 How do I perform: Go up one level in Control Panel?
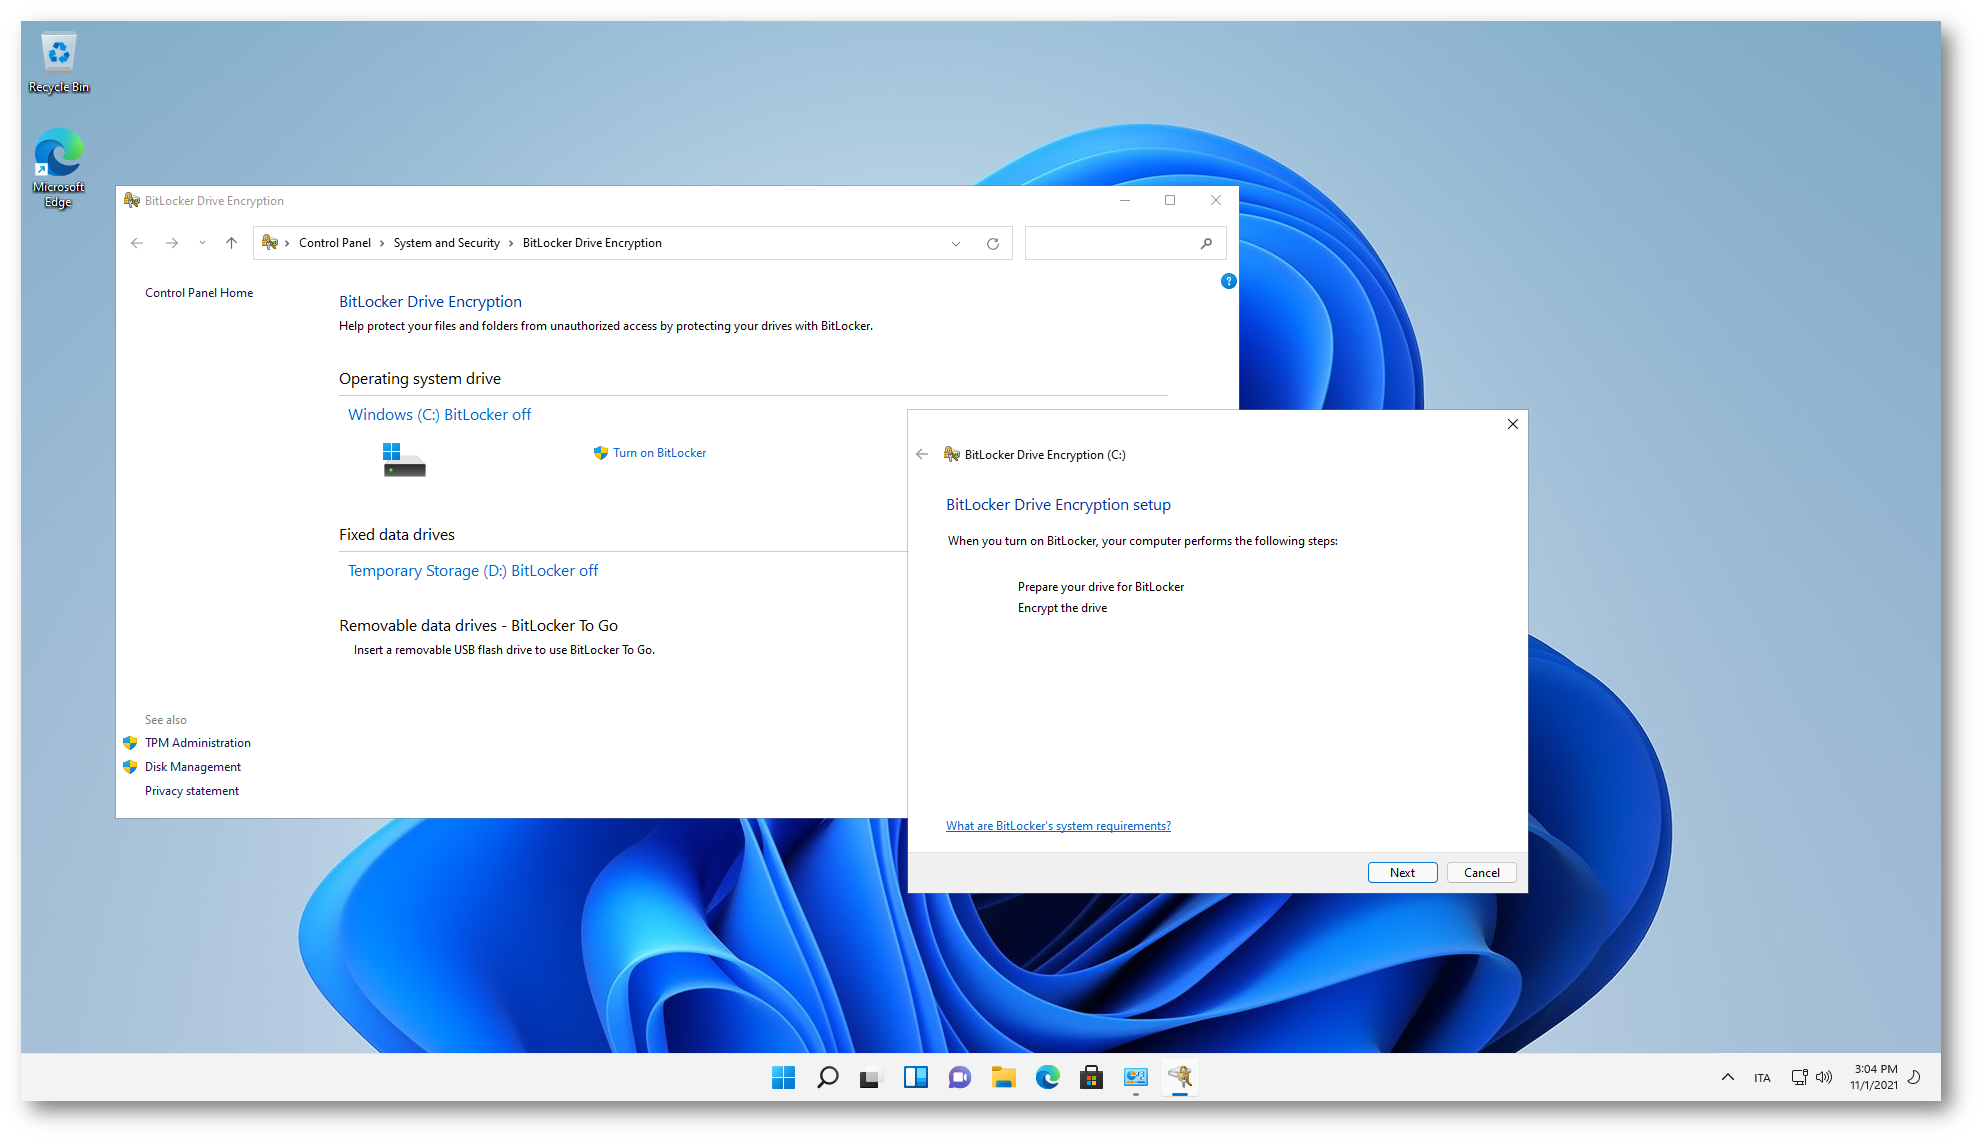(x=231, y=243)
